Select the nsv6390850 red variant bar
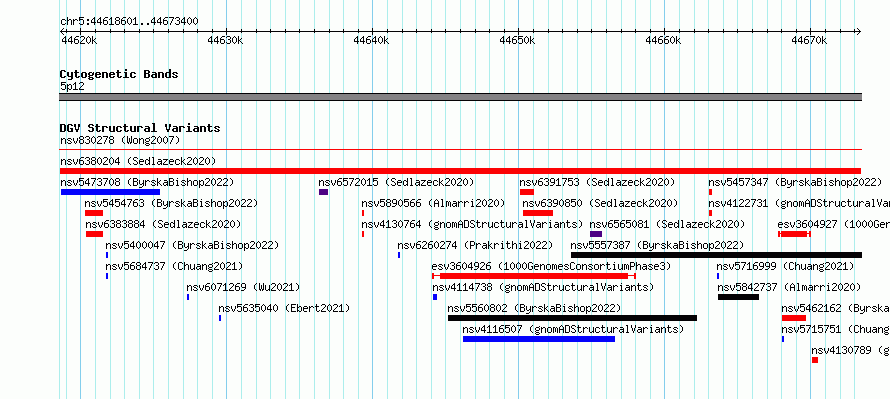The width and height of the screenshot is (890, 399). pos(538,213)
